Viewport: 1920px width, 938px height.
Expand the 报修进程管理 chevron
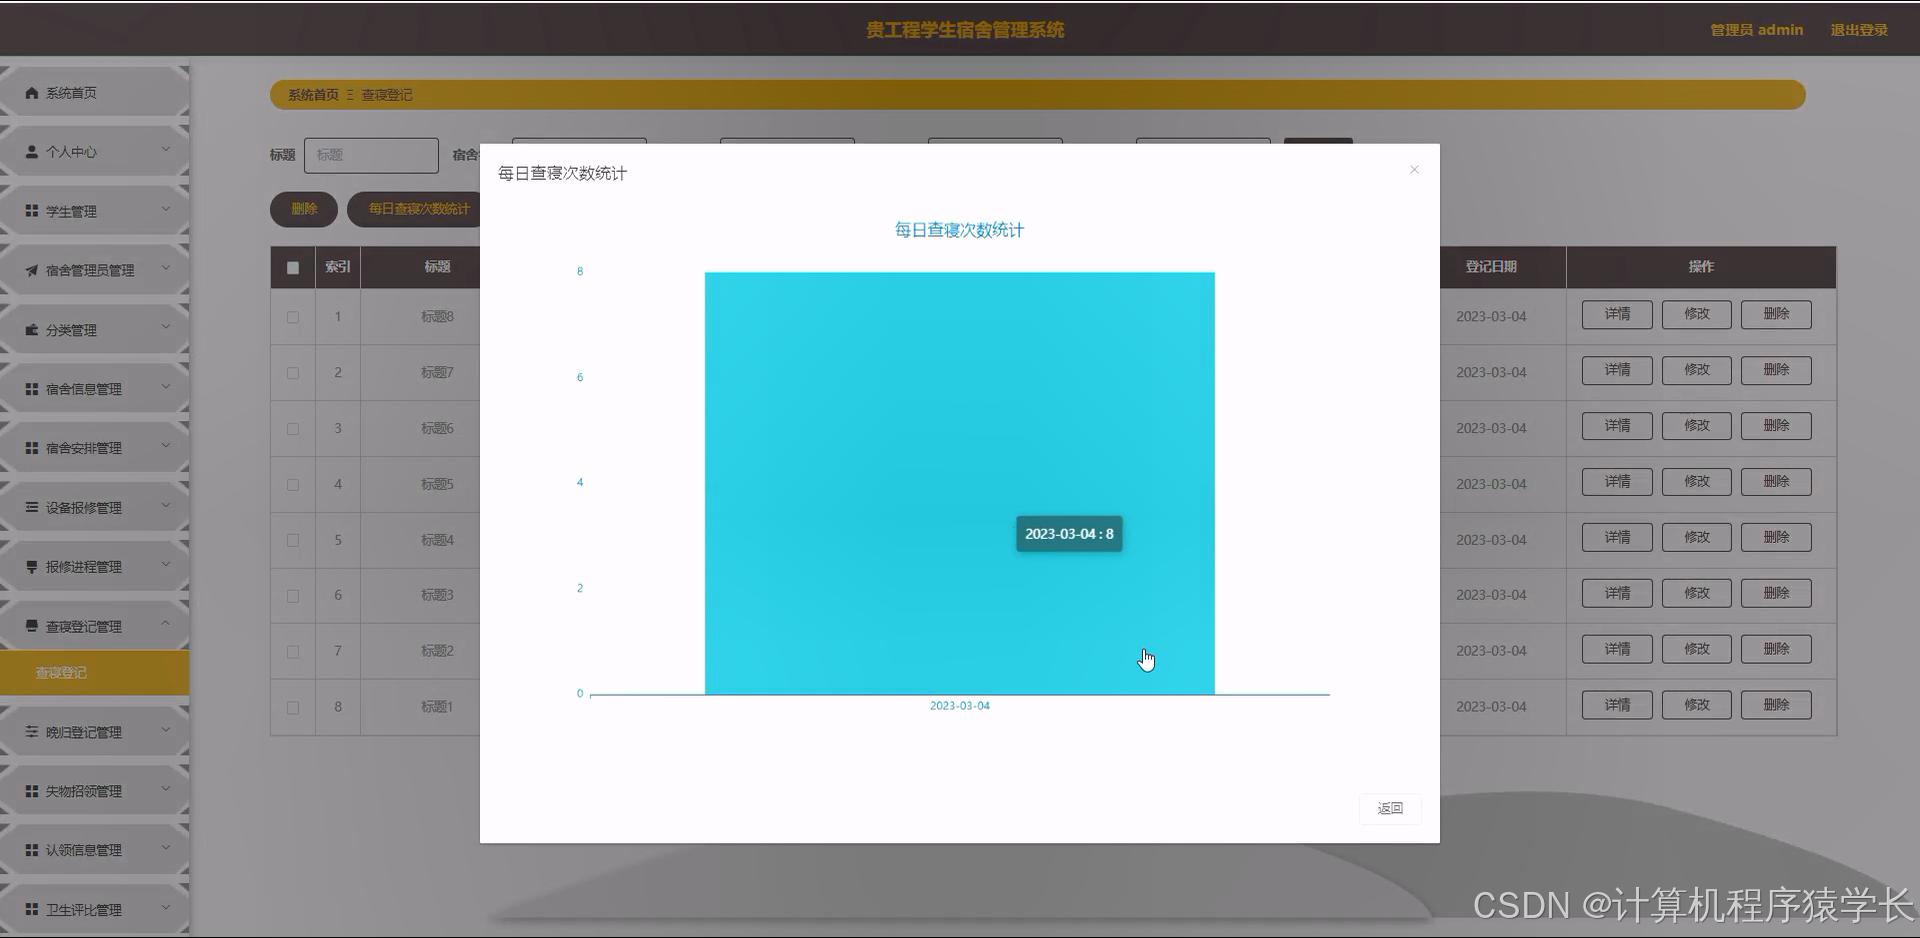(x=166, y=565)
